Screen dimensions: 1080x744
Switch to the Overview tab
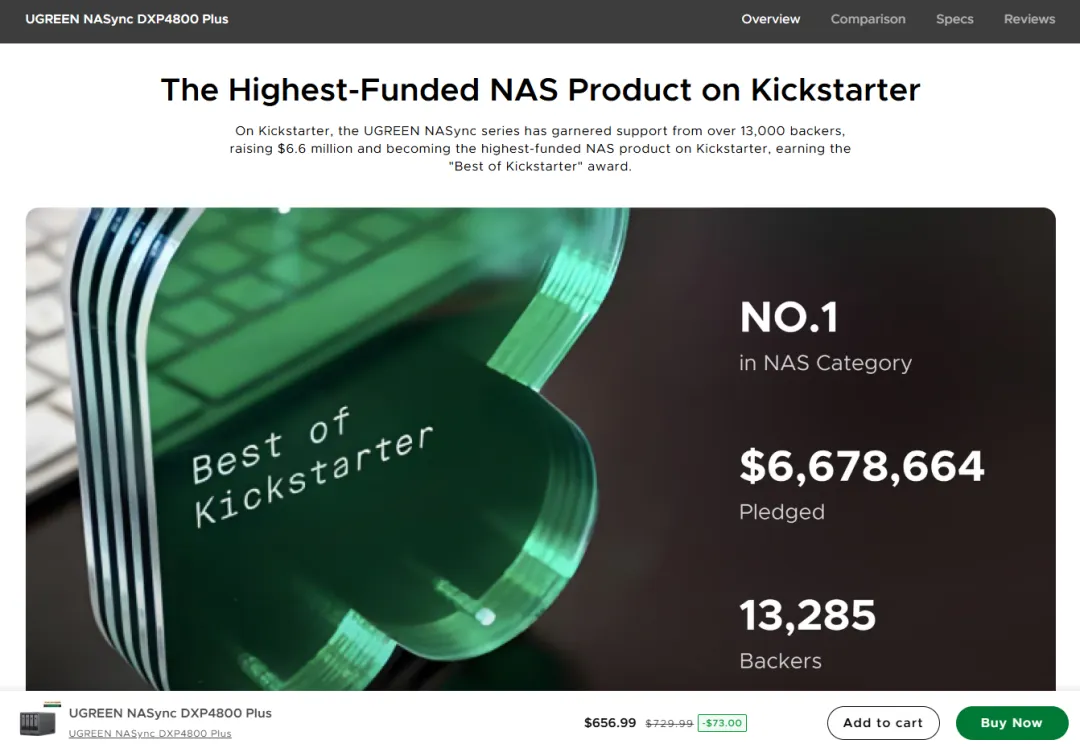click(770, 19)
